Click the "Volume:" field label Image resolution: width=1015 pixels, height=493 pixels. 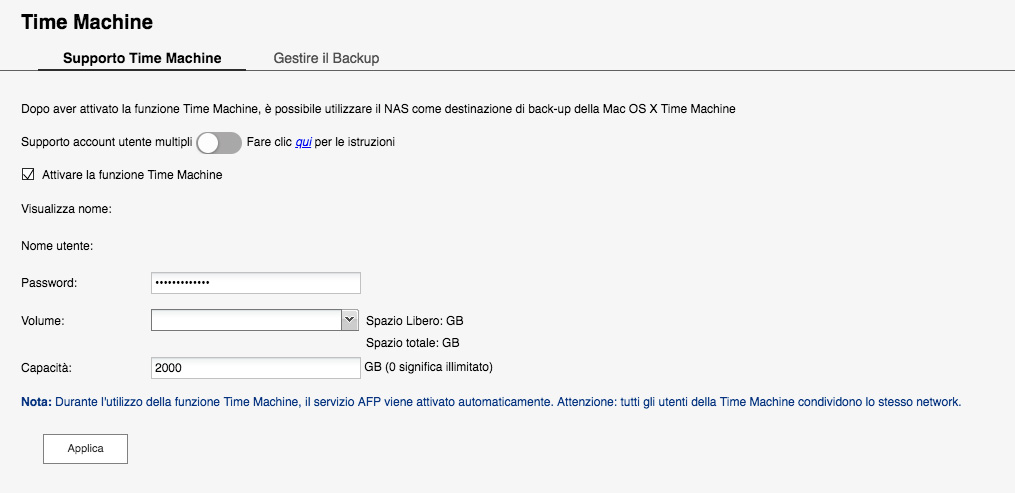pyautogui.click(x=43, y=321)
